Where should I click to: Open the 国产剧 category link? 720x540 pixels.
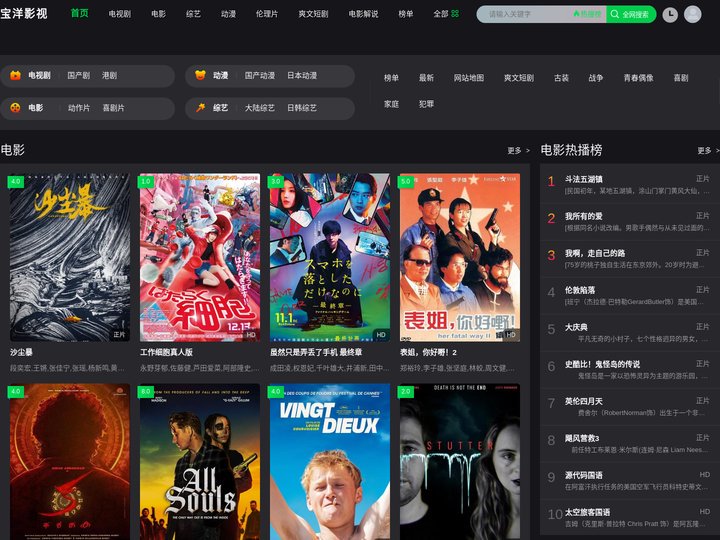click(79, 75)
